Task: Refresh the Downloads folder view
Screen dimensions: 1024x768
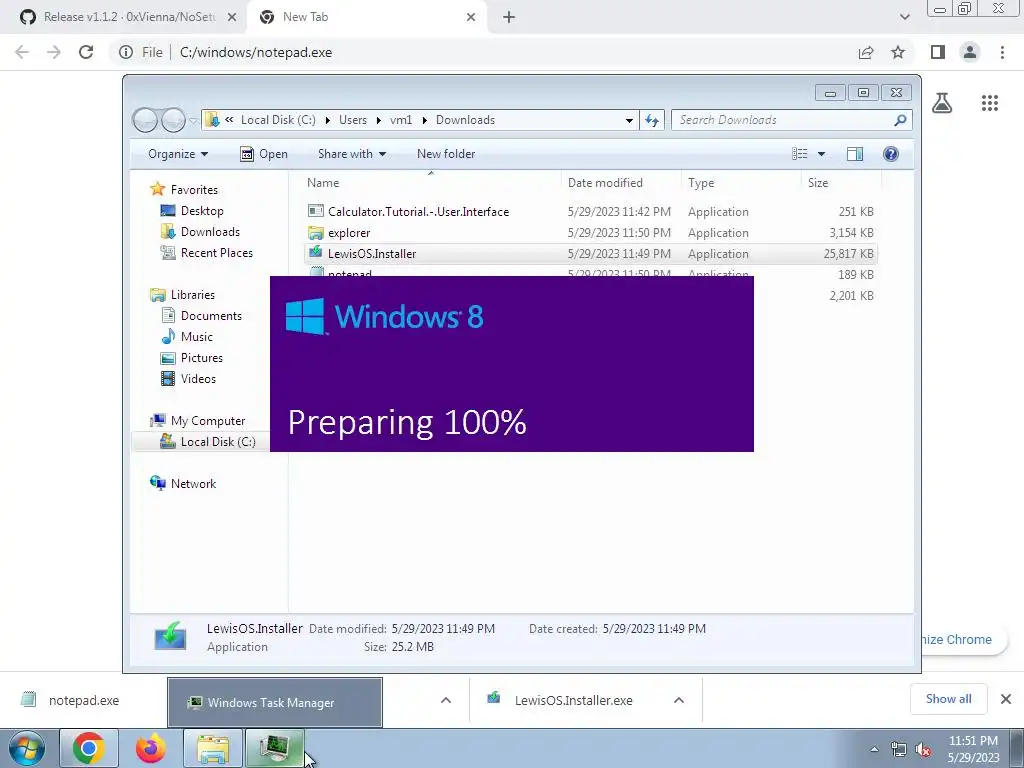Action: tap(652, 120)
